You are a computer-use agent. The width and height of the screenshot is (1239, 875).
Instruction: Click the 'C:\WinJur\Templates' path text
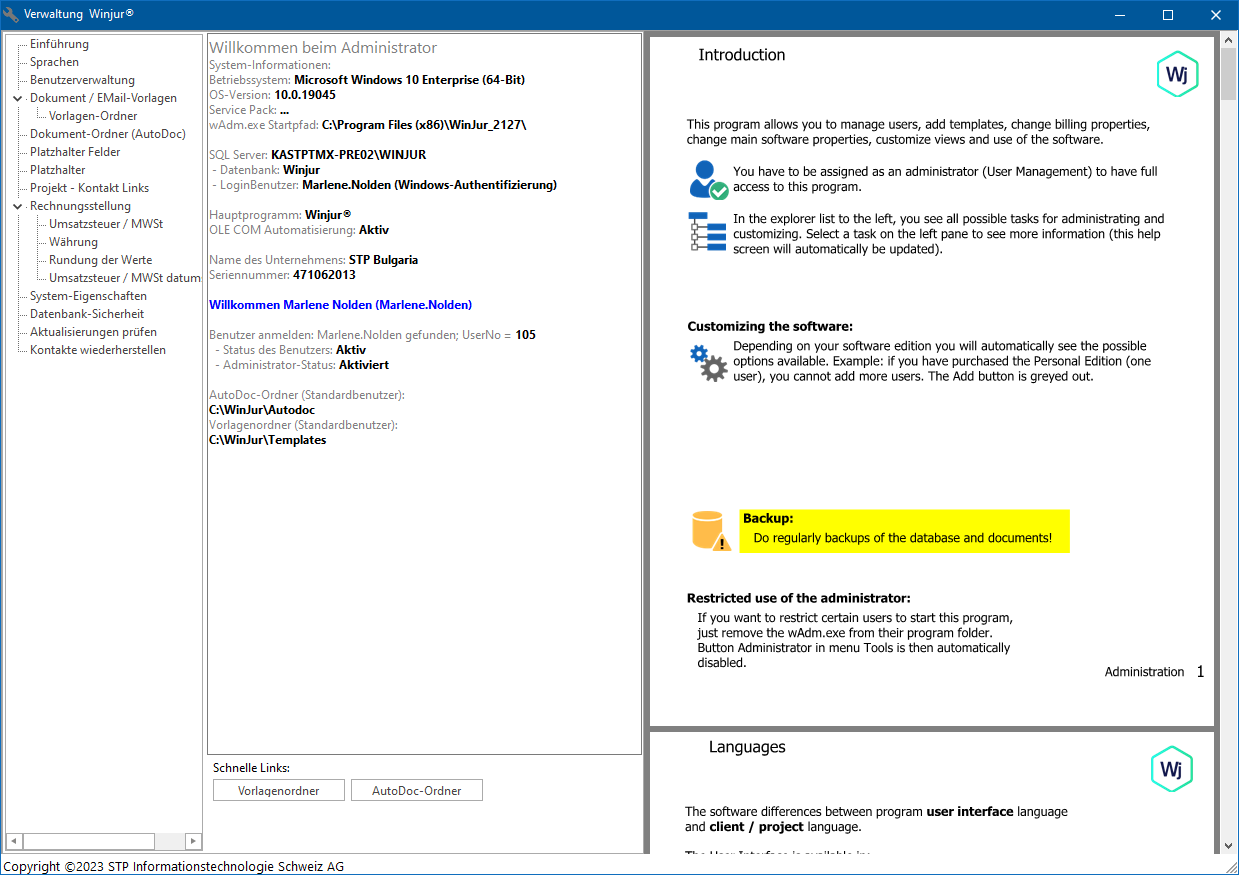coord(267,440)
